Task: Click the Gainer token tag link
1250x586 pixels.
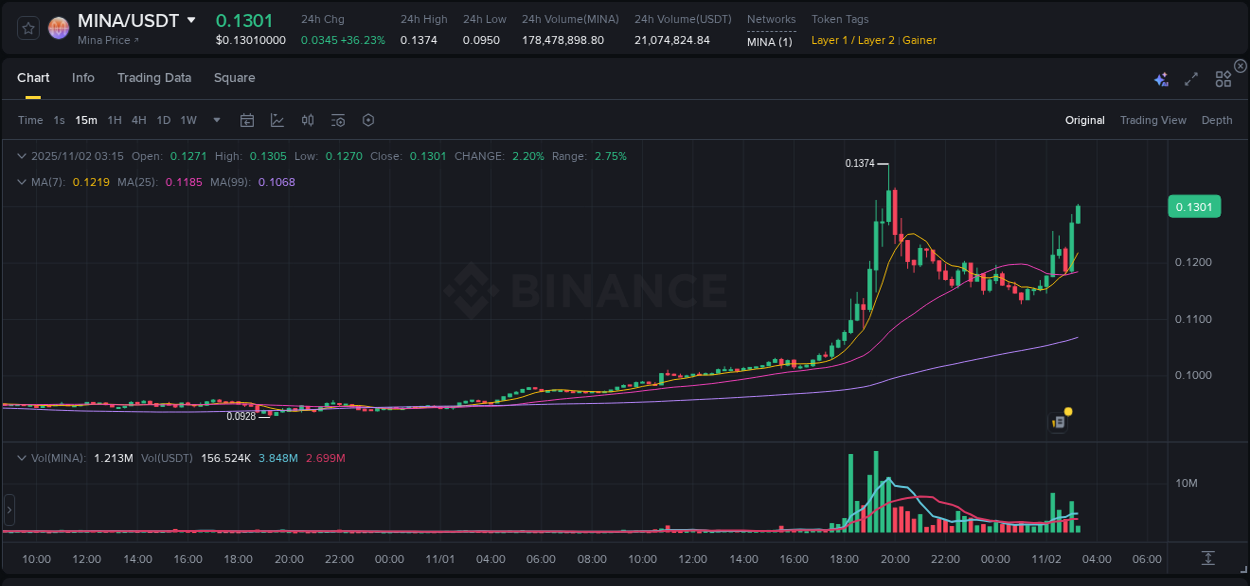Action: [916, 41]
